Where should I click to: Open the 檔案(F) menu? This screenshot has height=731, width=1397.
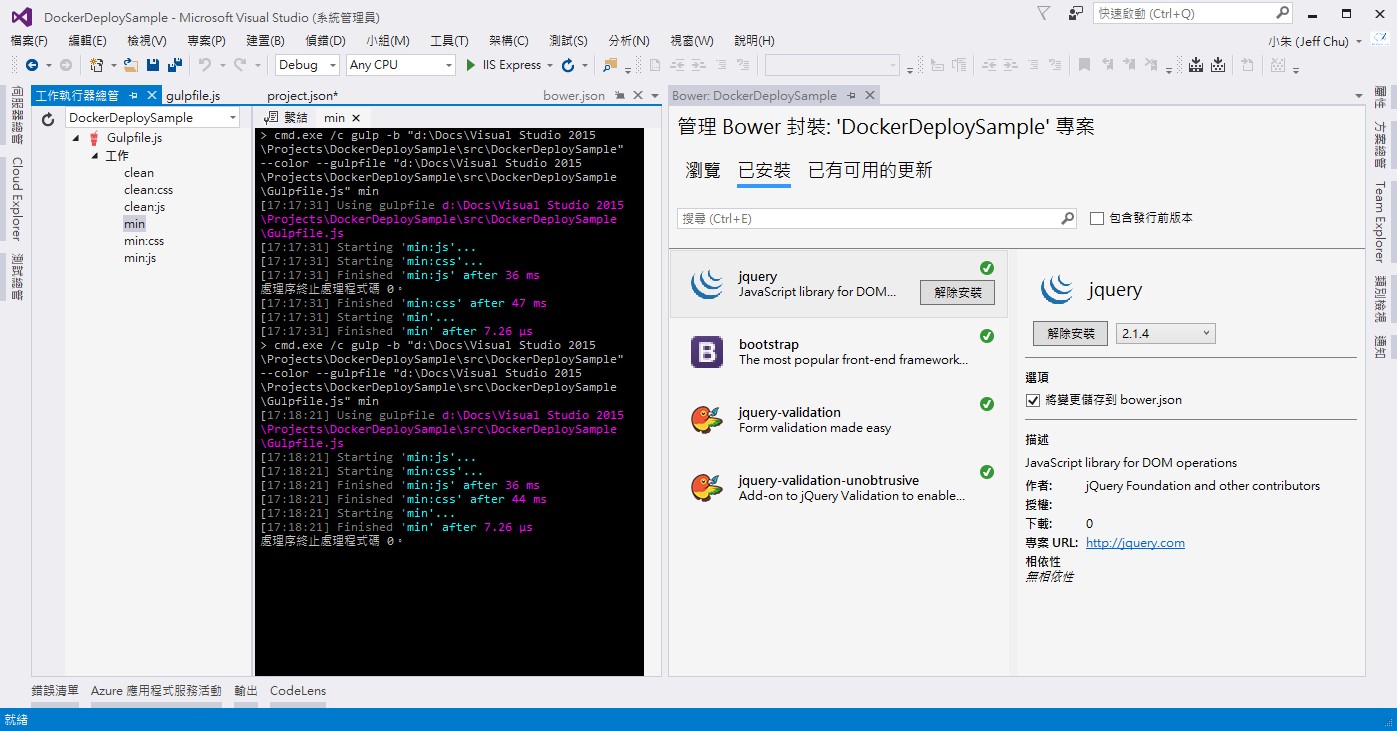tap(29, 41)
